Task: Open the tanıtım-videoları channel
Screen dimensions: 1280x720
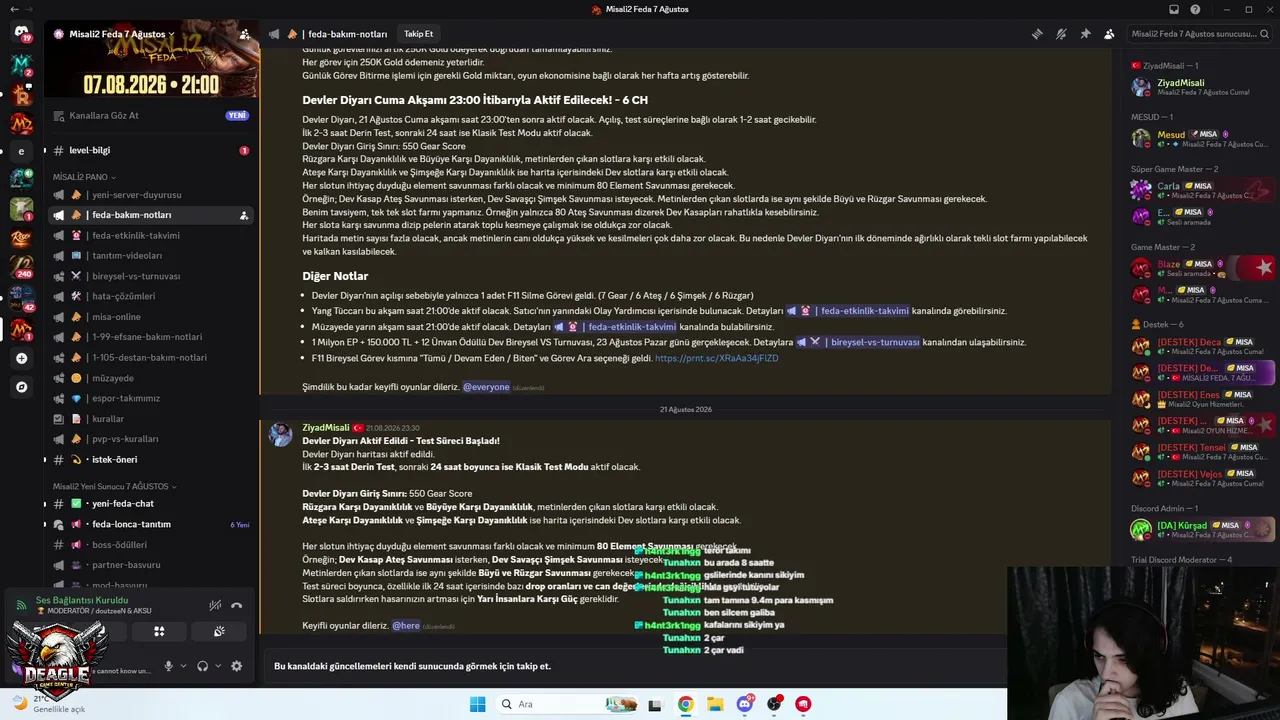Action: [x=149, y=256]
